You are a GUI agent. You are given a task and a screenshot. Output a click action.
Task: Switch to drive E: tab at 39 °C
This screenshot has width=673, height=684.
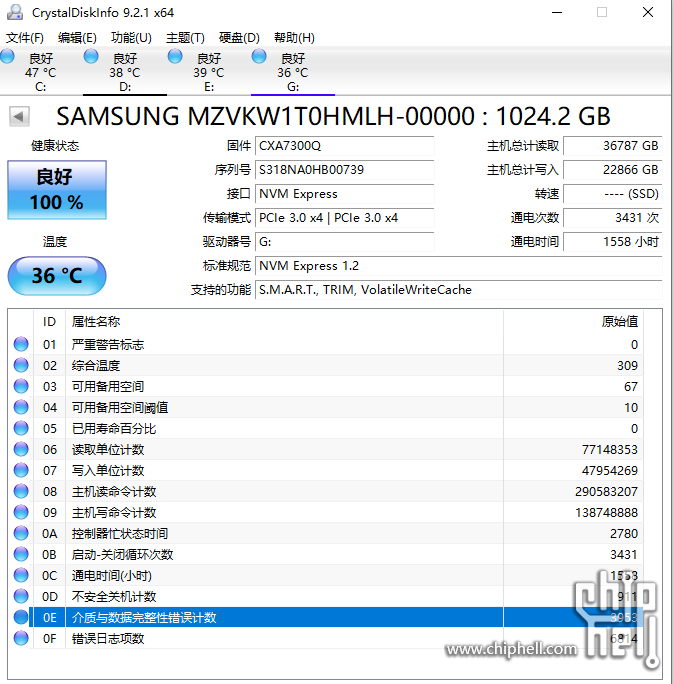[x=209, y=72]
